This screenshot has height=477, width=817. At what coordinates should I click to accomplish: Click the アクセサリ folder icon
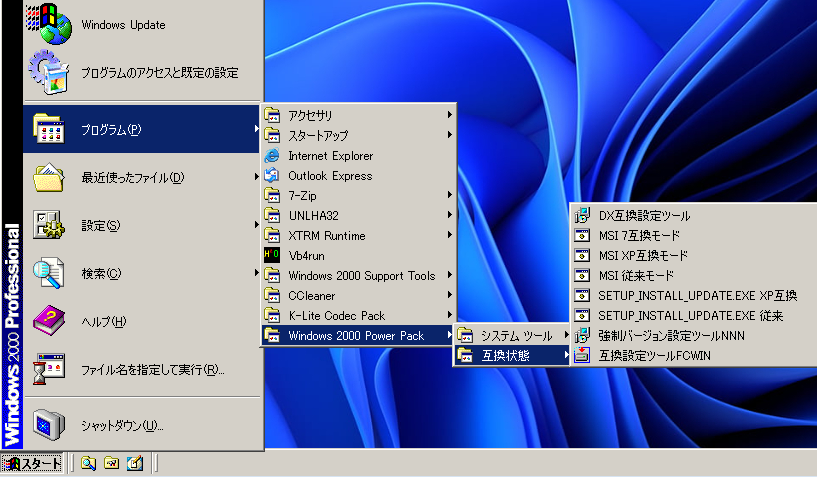[x=272, y=115]
